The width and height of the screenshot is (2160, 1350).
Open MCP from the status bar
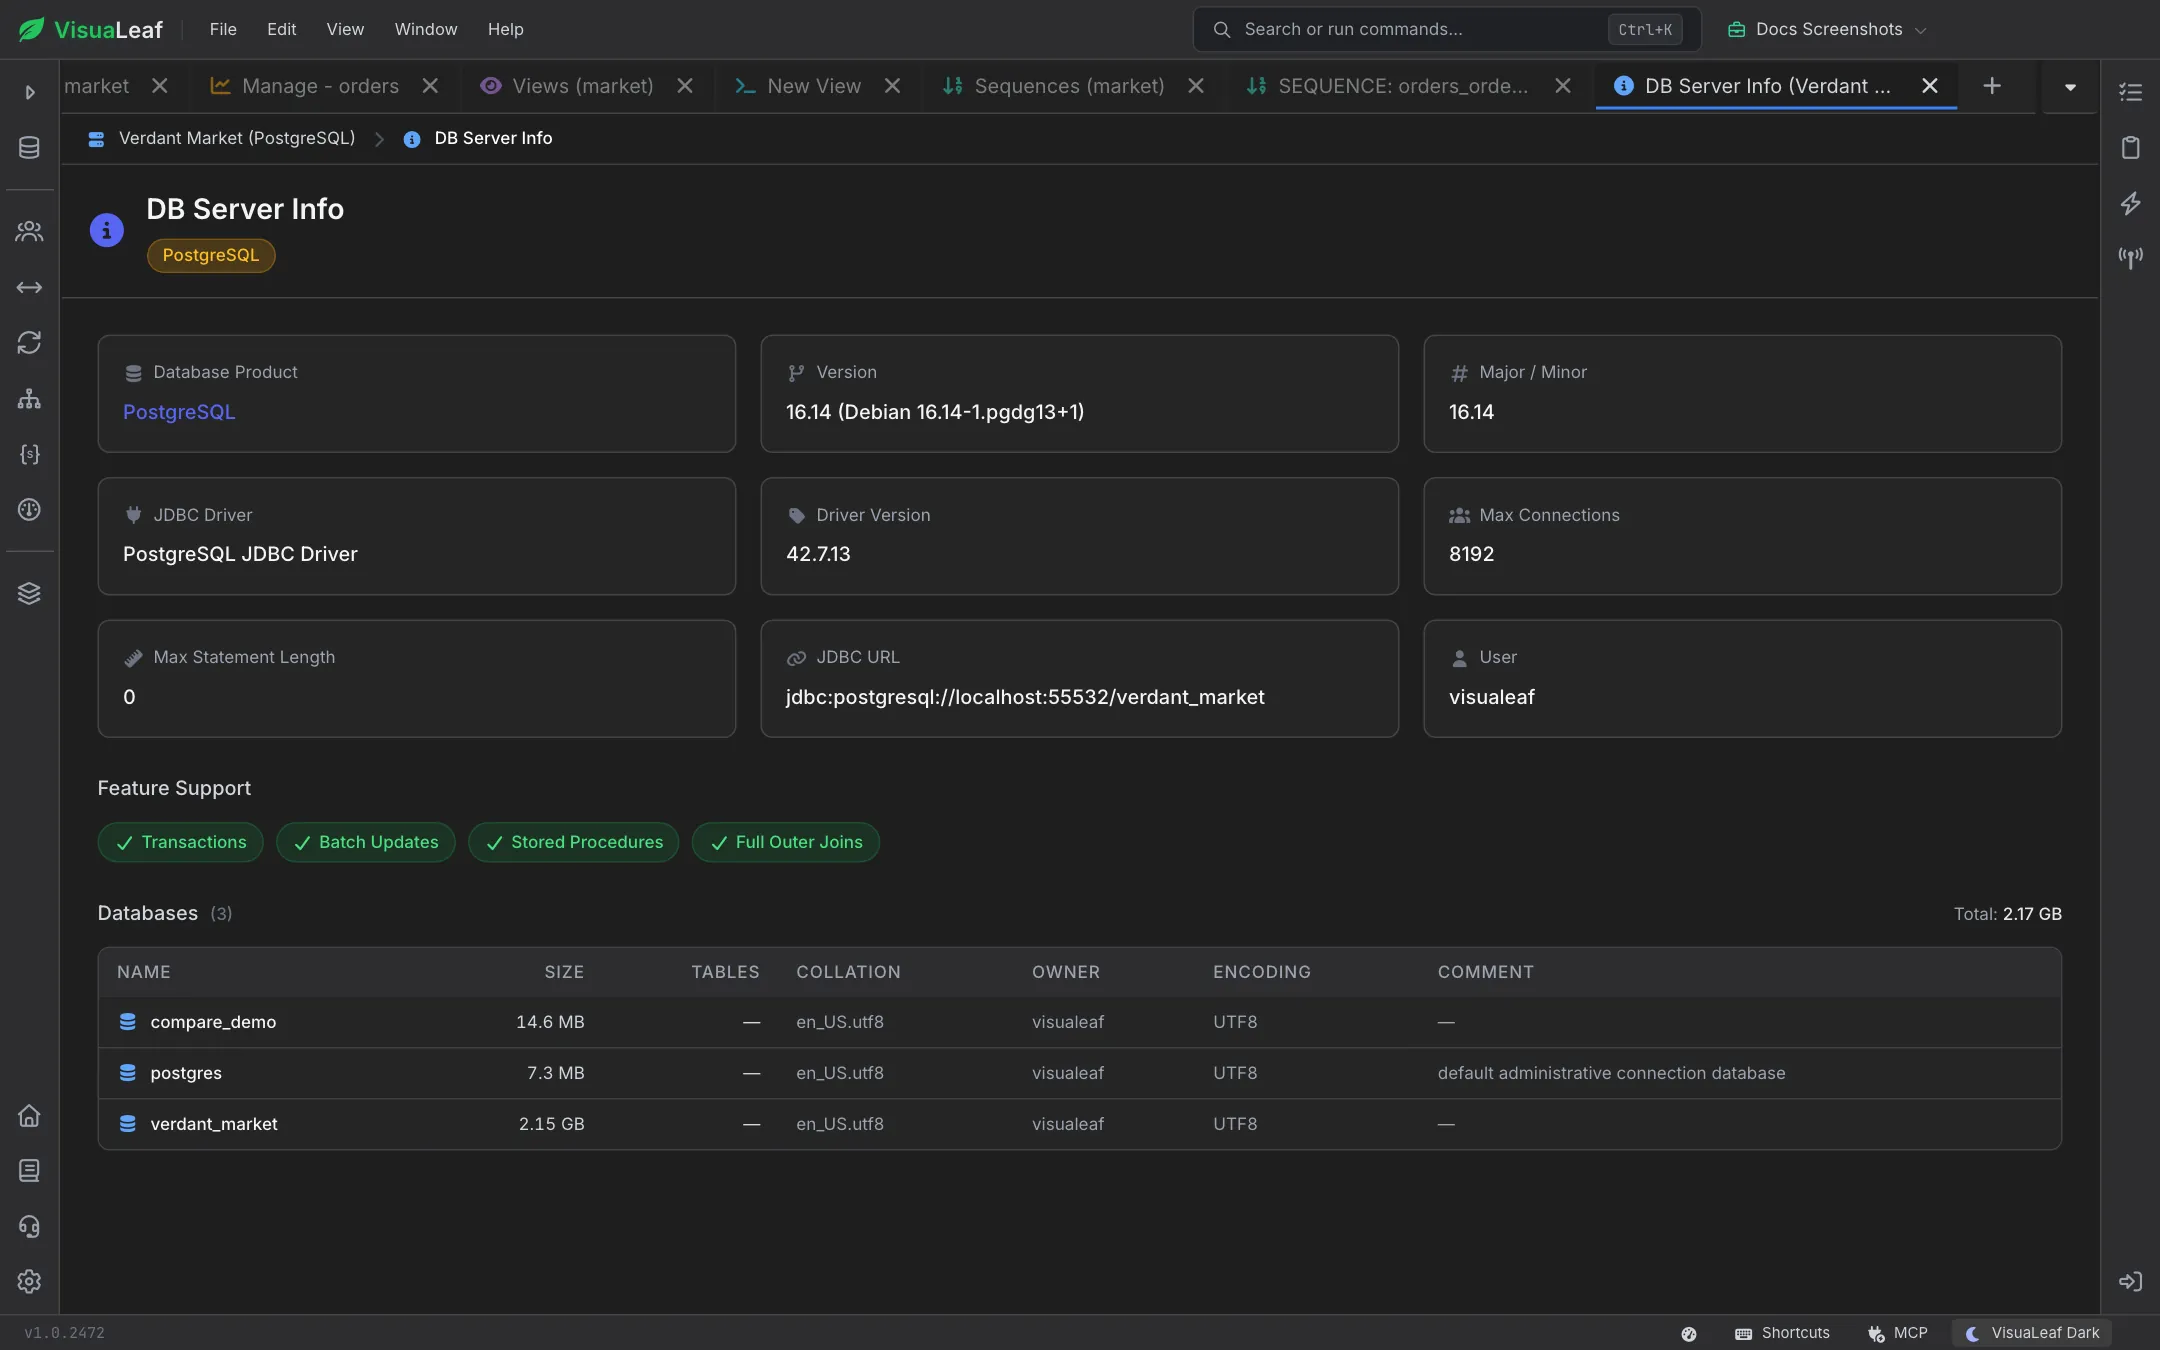point(1897,1333)
